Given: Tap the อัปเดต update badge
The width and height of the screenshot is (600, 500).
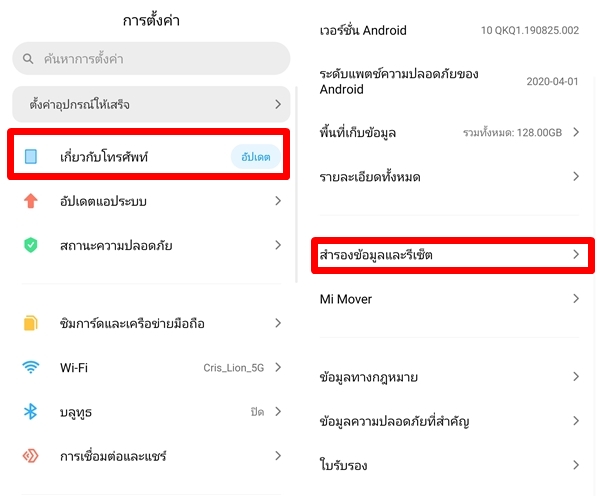Looking at the screenshot, I should pyautogui.click(x=256, y=157).
